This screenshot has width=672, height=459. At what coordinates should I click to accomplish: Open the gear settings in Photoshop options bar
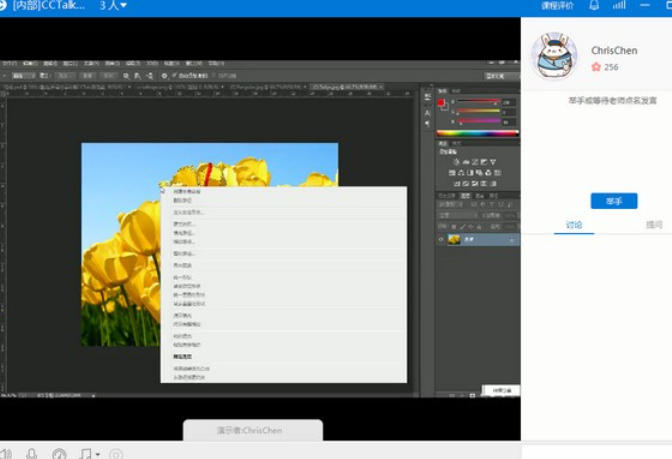pos(164,76)
